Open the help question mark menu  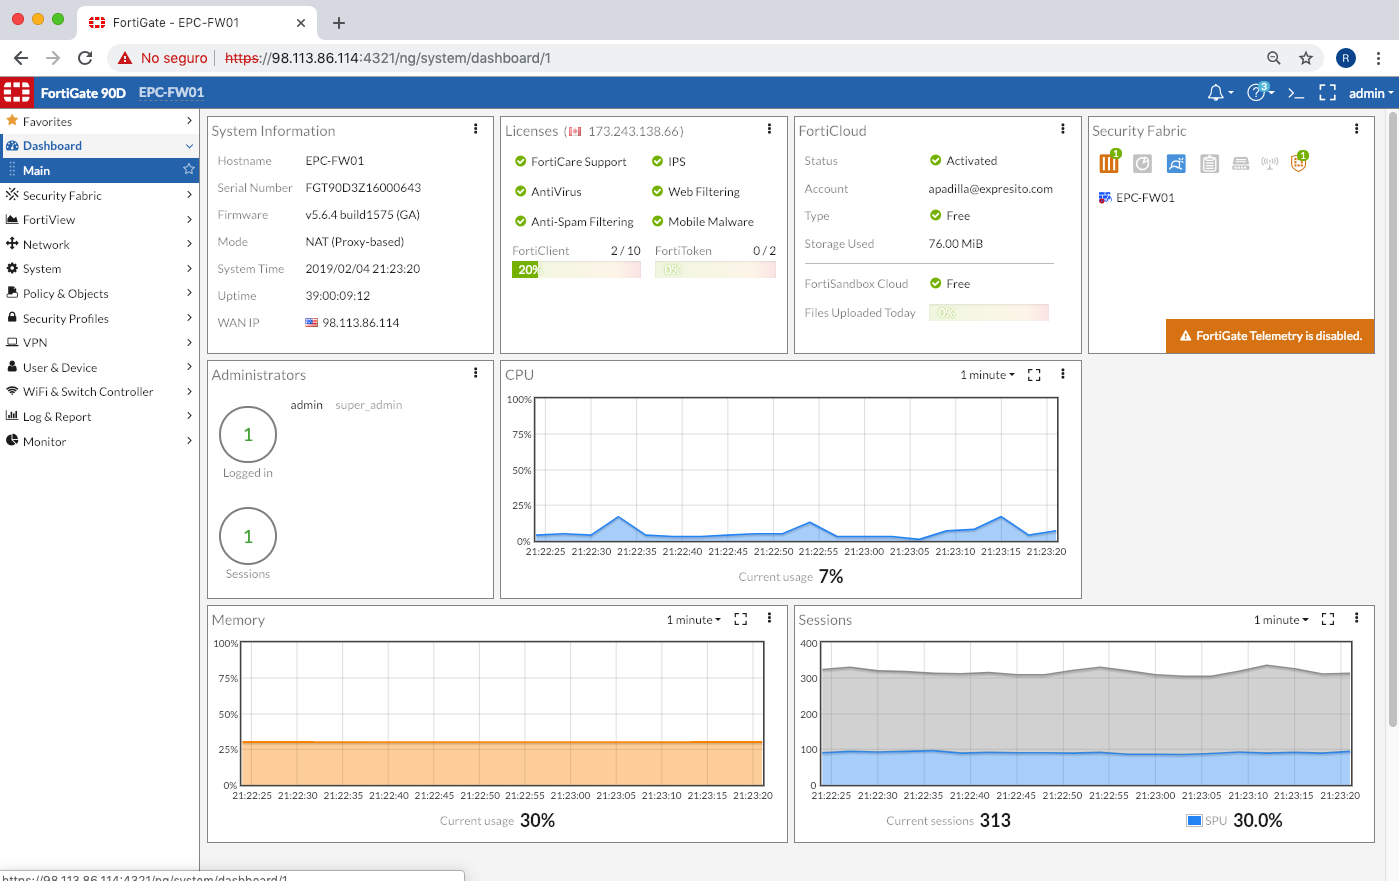coord(1260,92)
